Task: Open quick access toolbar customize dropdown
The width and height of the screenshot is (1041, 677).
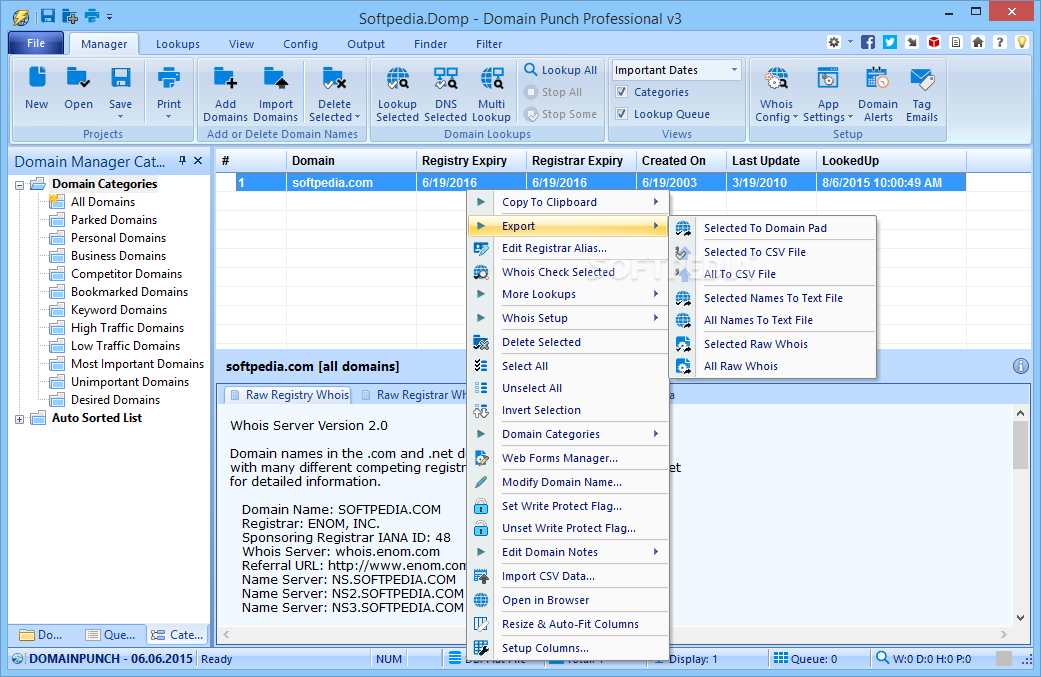Action: click(110, 17)
